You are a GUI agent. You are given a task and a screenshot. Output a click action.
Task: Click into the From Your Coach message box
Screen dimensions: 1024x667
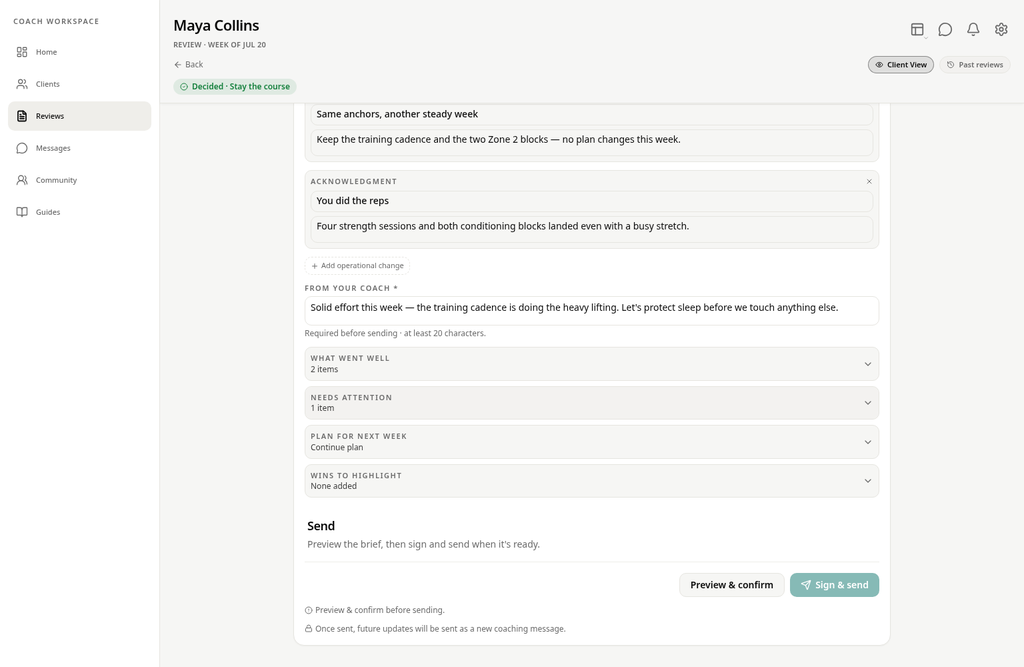pyautogui.click(x=592, y=311)
